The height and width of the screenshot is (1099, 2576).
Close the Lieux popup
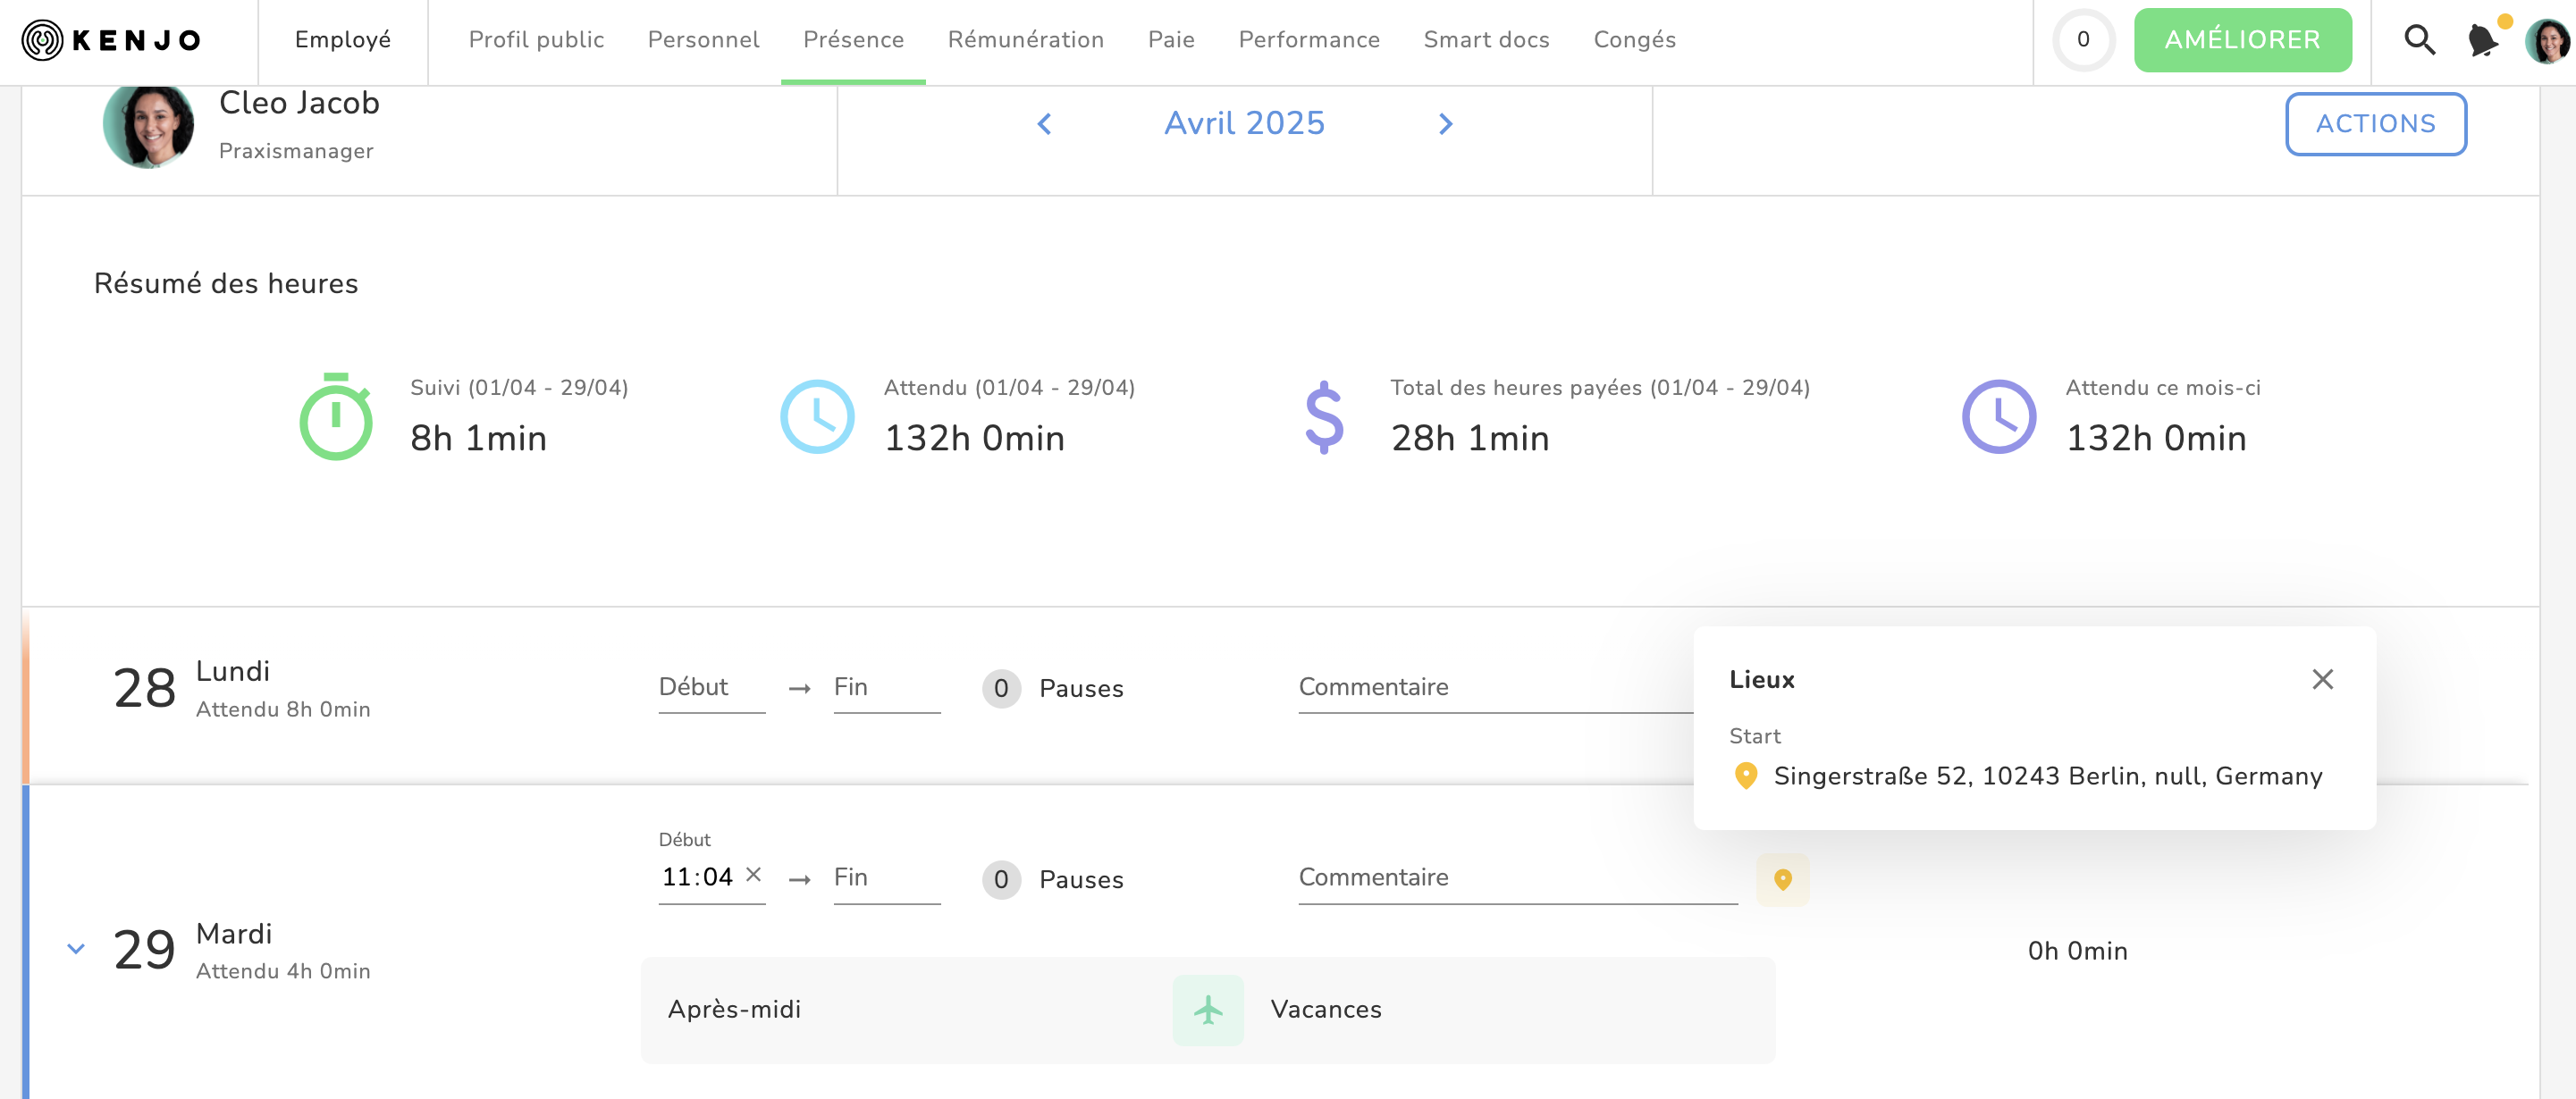2322,680
